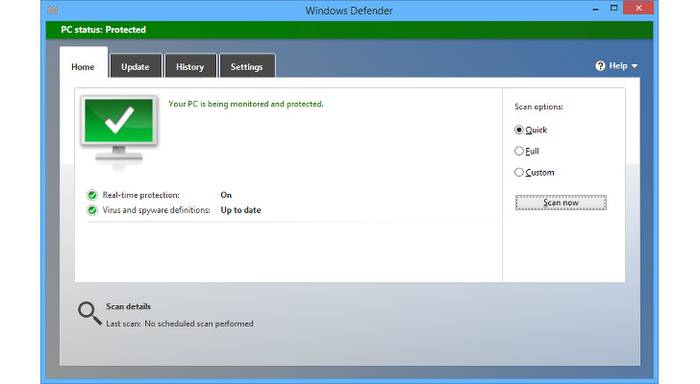700x384 pixels.
Task: Close the Windows Defender window
Action: tap(638, 8)
